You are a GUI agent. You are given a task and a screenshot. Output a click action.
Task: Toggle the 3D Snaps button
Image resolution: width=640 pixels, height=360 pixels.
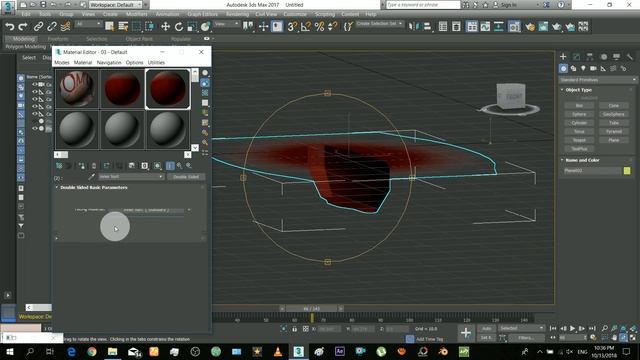(292, 27)
